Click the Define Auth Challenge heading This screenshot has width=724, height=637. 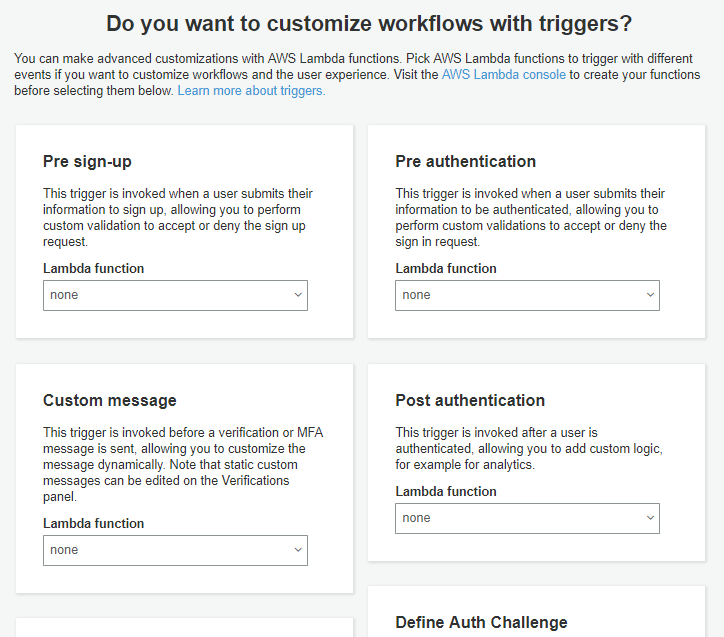481,622
